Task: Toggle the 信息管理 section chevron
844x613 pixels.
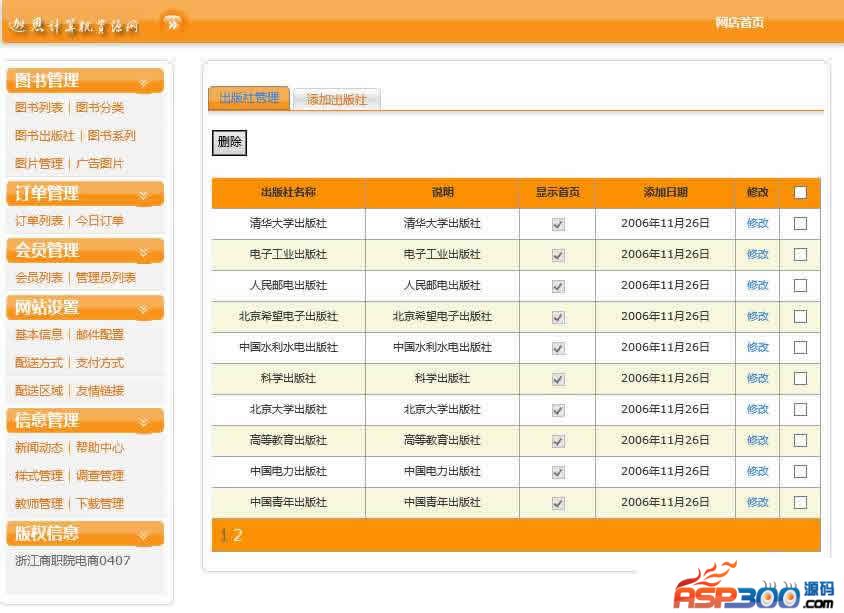Action: click(144, 423)
